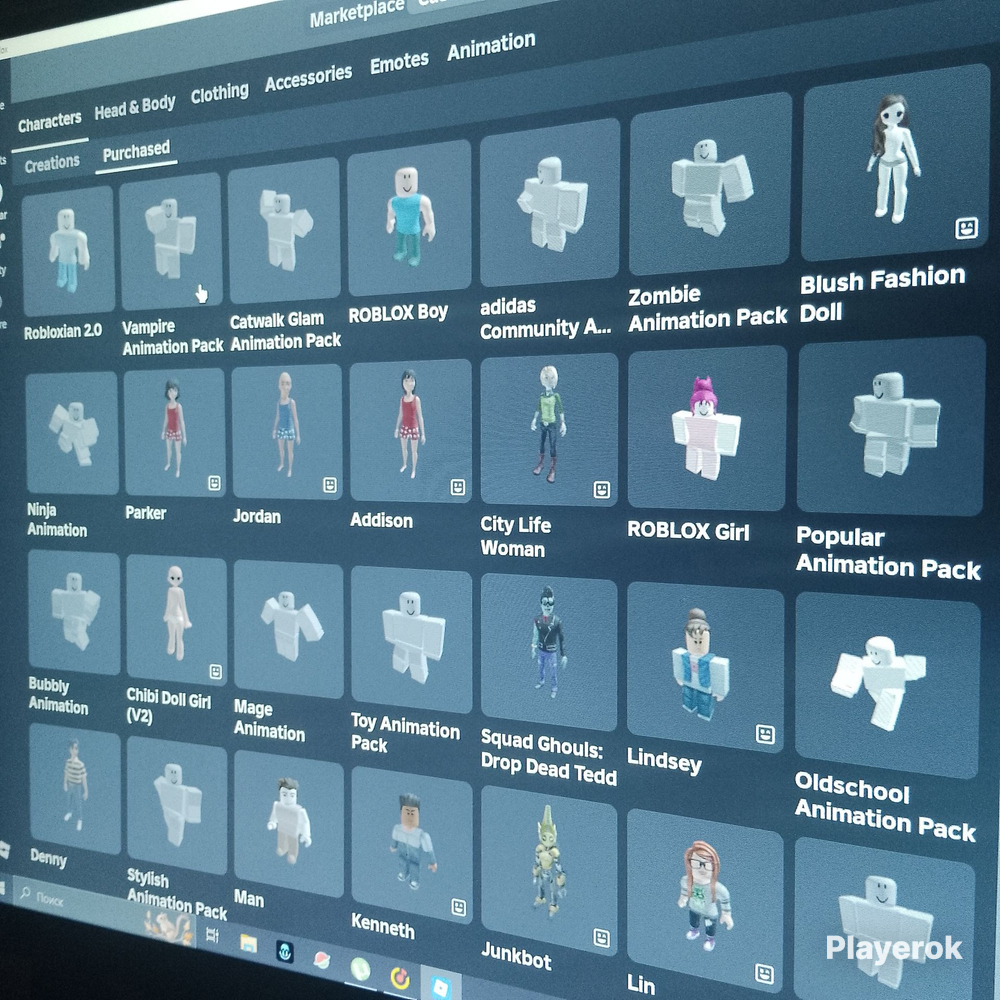This screenshot has height=1000, width=1000.
Task: Open the Roblox app taskbar icon
Action: [x=441, y=988]
